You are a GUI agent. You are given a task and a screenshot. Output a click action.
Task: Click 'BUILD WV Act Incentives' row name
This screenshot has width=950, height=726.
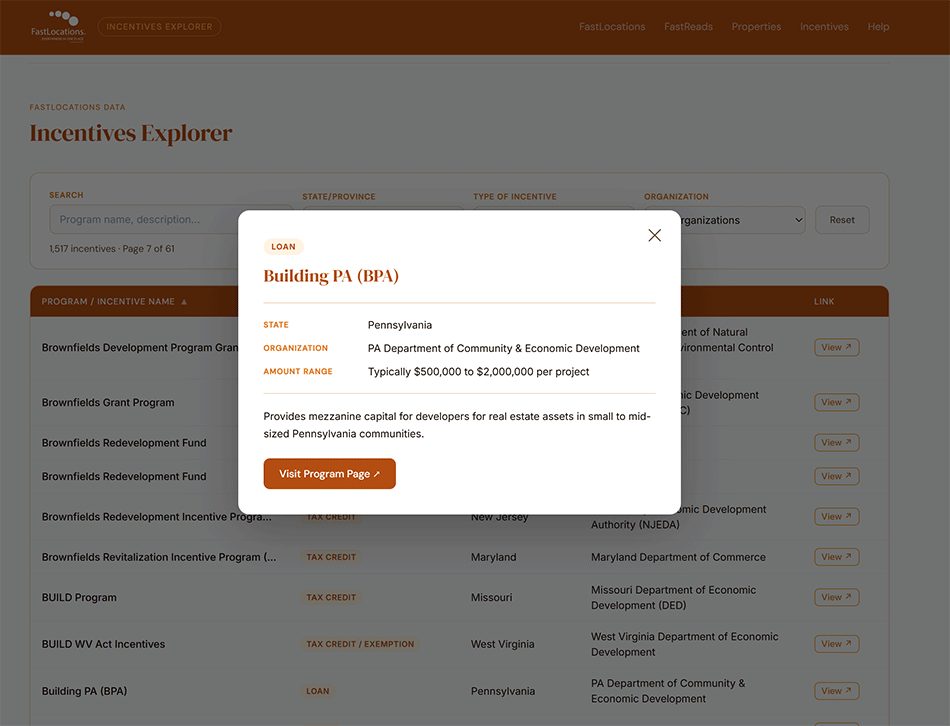tap(103, 644)
